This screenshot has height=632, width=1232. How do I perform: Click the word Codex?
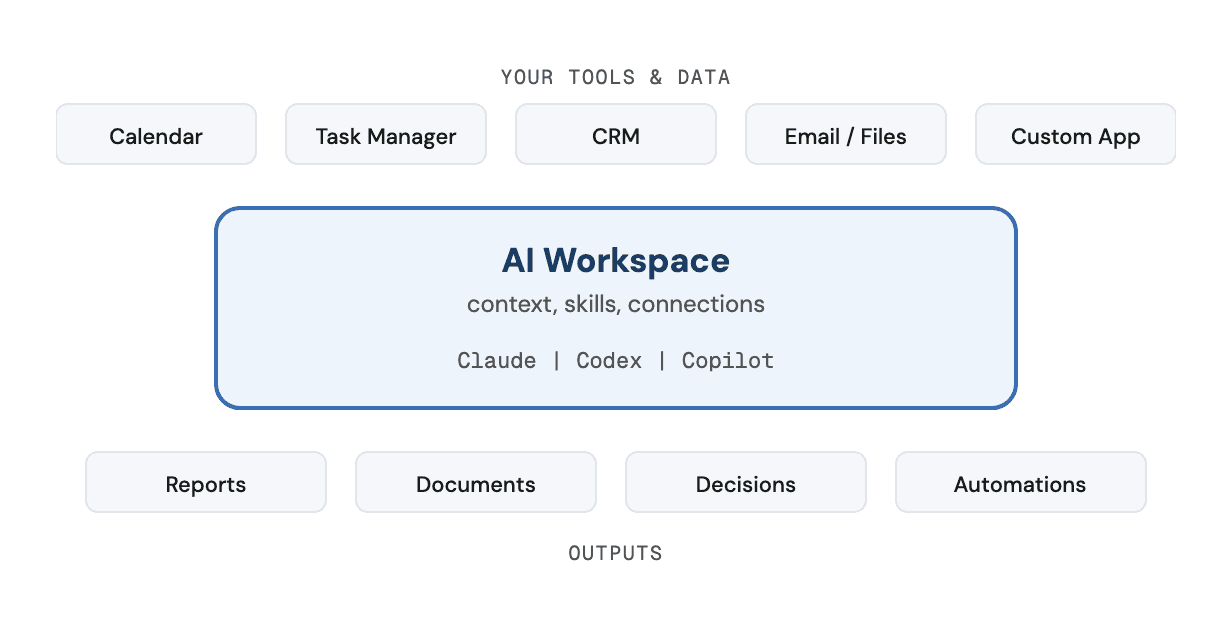[609, 360]
